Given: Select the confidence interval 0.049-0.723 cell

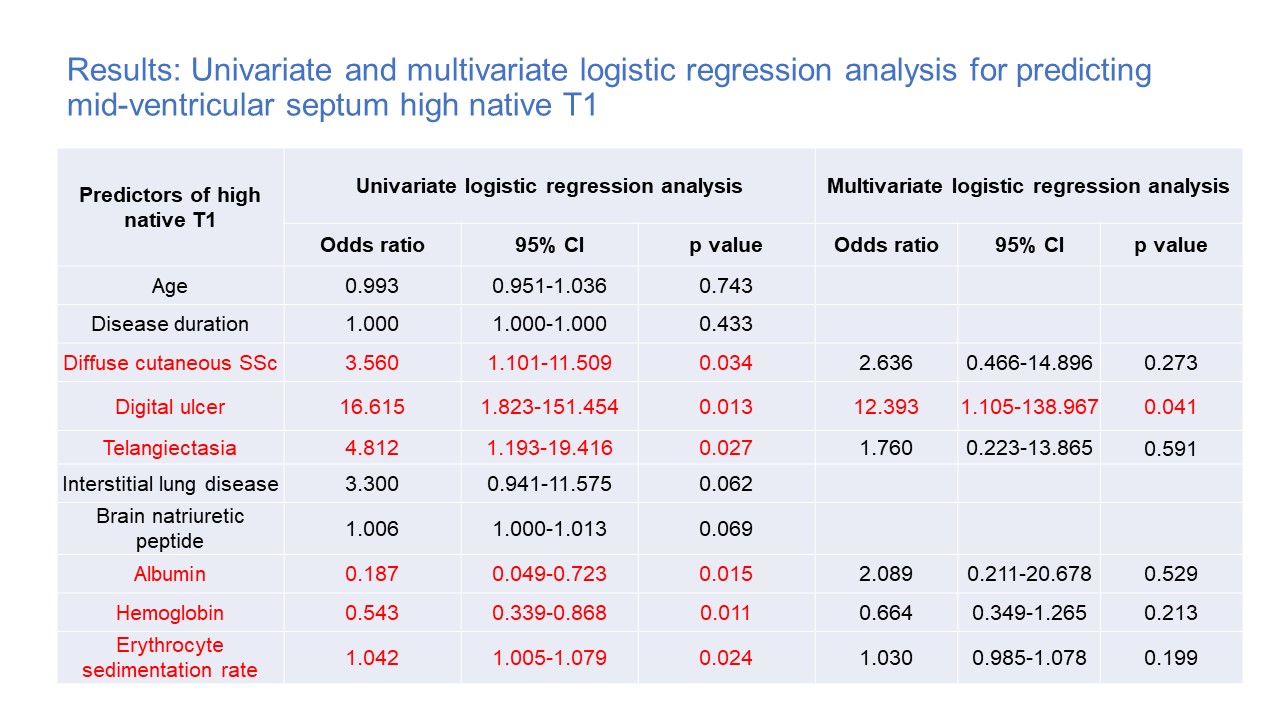Looking at the screenshot, I should pos(549,574).
